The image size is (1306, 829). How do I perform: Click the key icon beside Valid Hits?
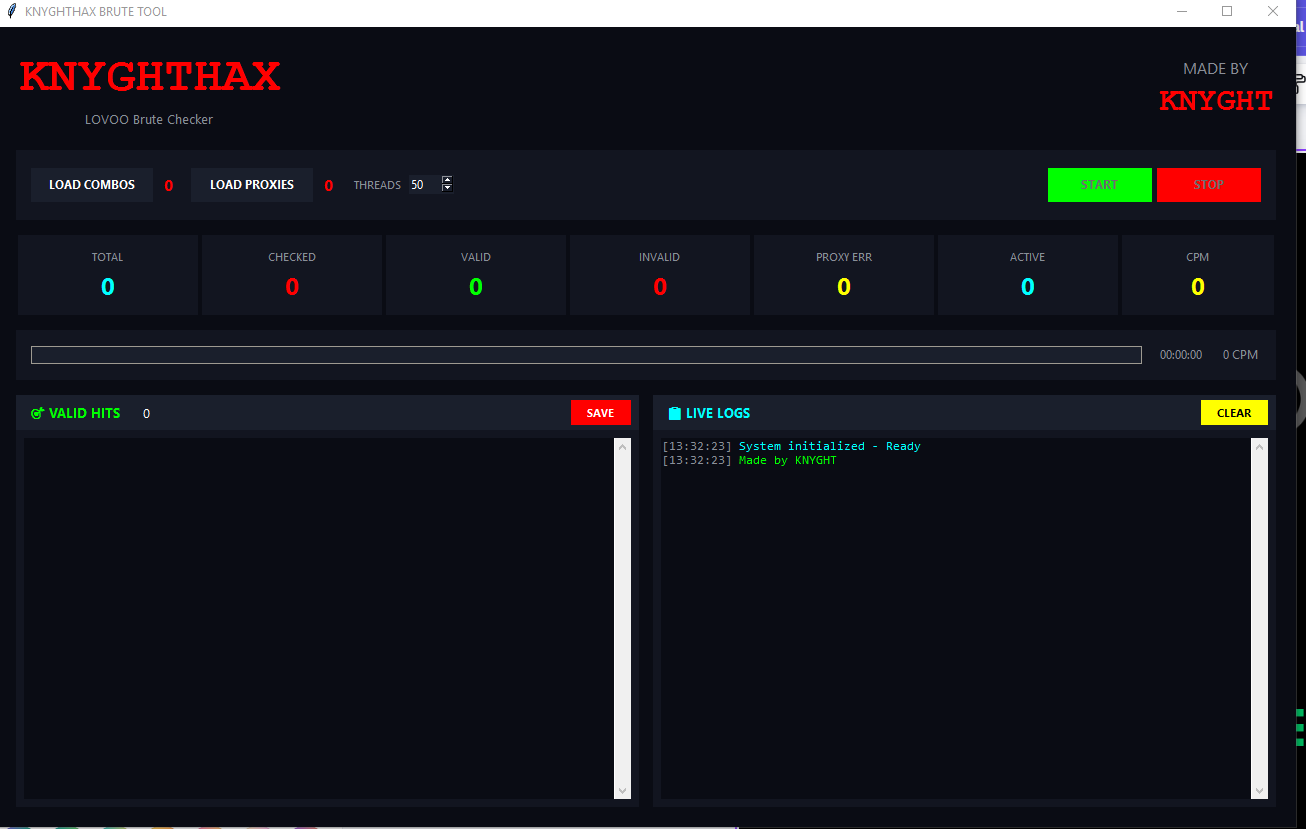[x=38, y=413]
